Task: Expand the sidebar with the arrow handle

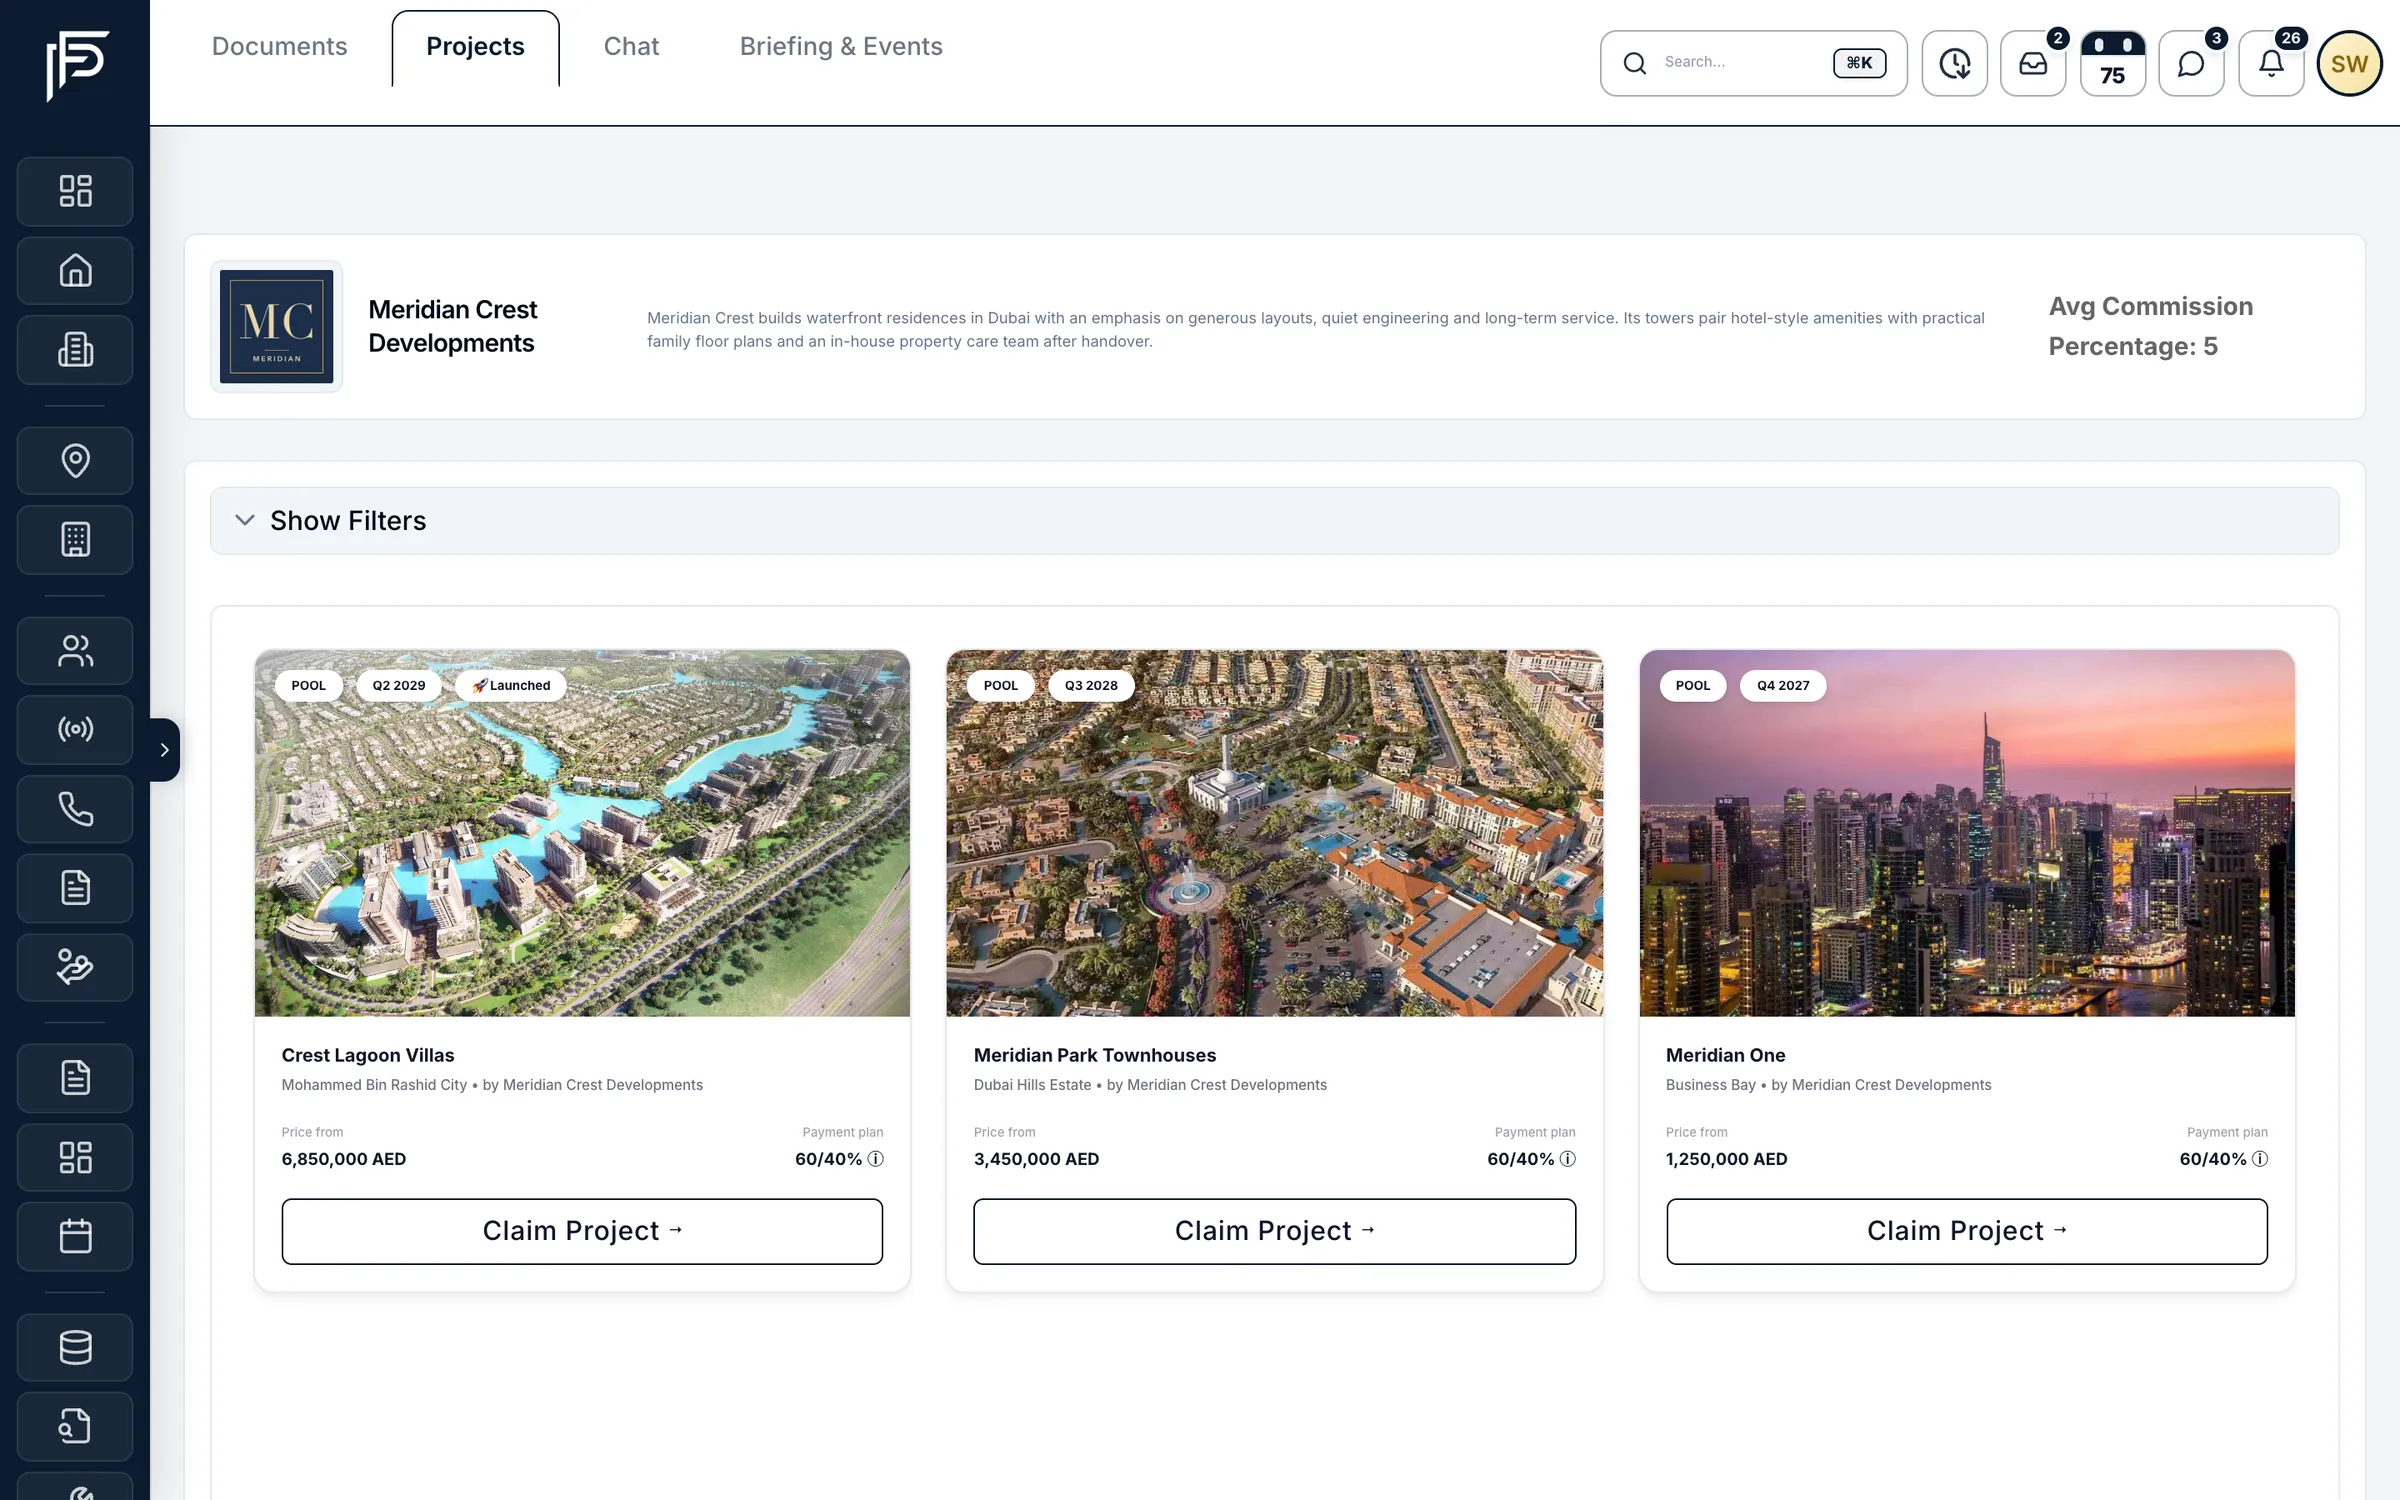Action: click(165, 750)
